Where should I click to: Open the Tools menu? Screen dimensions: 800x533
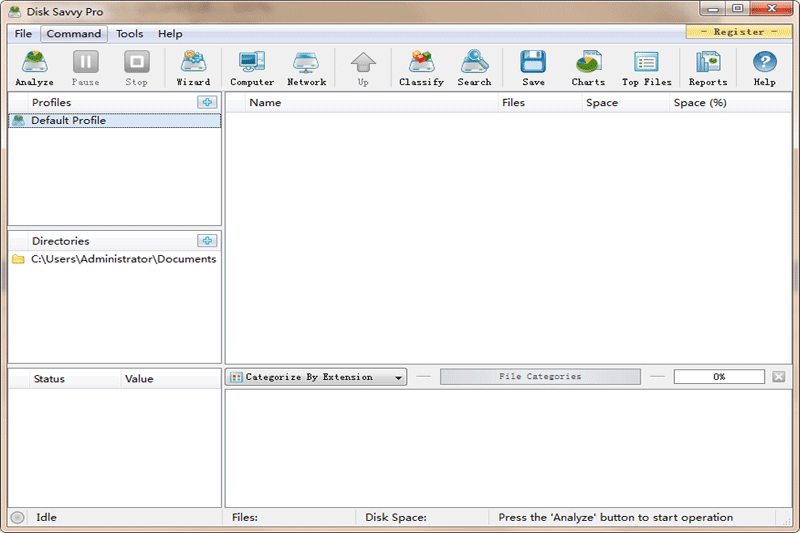pyautogui.click(x=129, y=34)
